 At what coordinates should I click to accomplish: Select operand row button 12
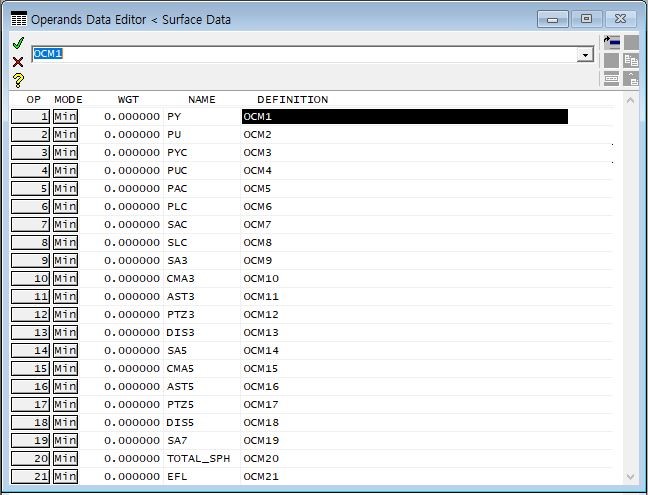click(x=30, y=314)
